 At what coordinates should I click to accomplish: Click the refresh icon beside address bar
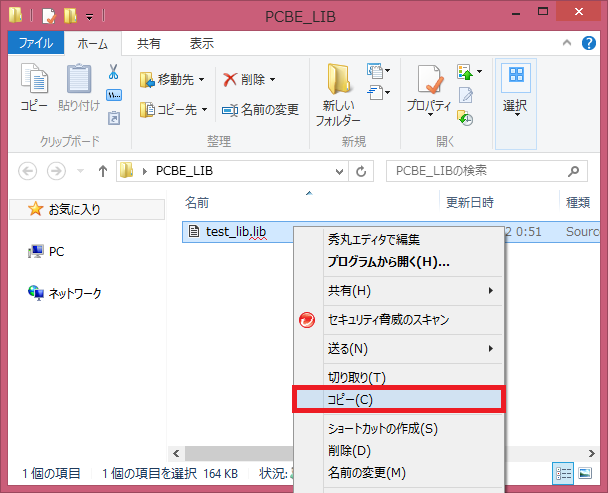click(x=361, y=170)
